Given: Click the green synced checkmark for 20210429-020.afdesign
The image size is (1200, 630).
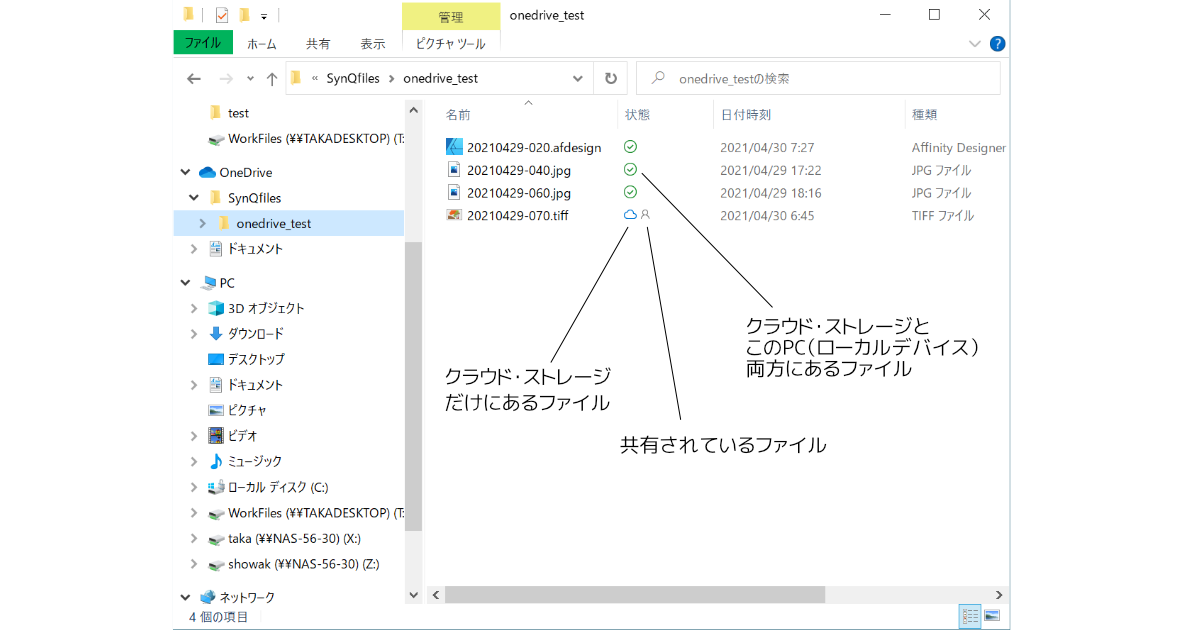Looking at the screenshot, I should pos(630,147).
